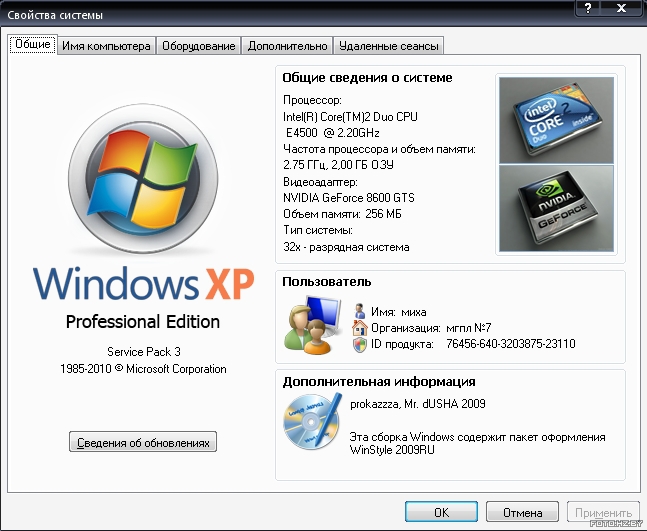Select the Общие tab
This screenshot has height=531, width=647.
33,44
